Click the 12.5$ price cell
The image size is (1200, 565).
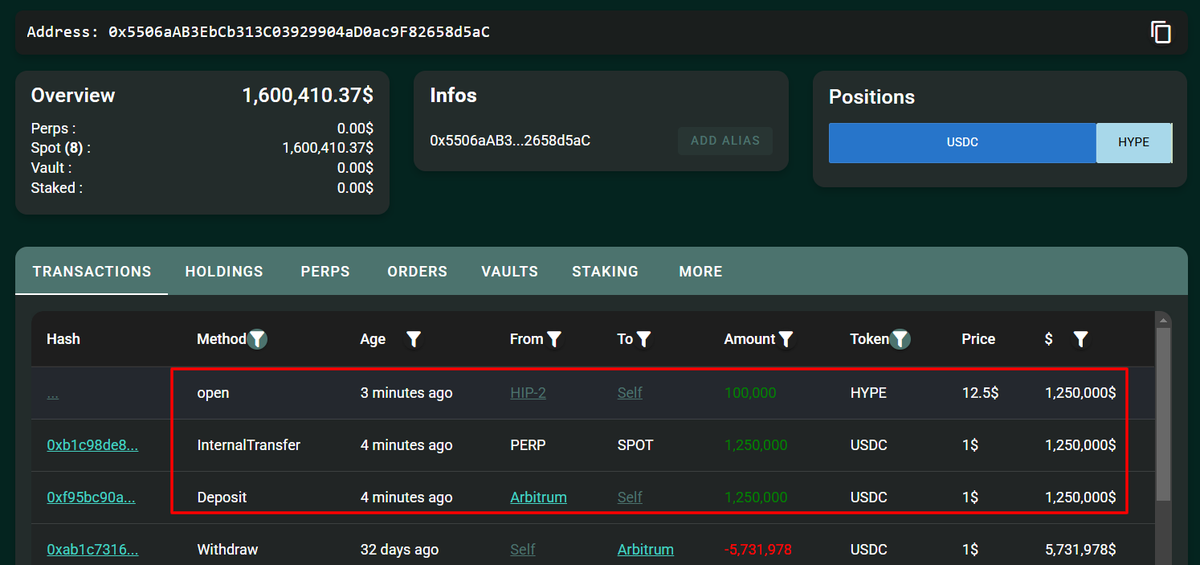coord(980,393)
